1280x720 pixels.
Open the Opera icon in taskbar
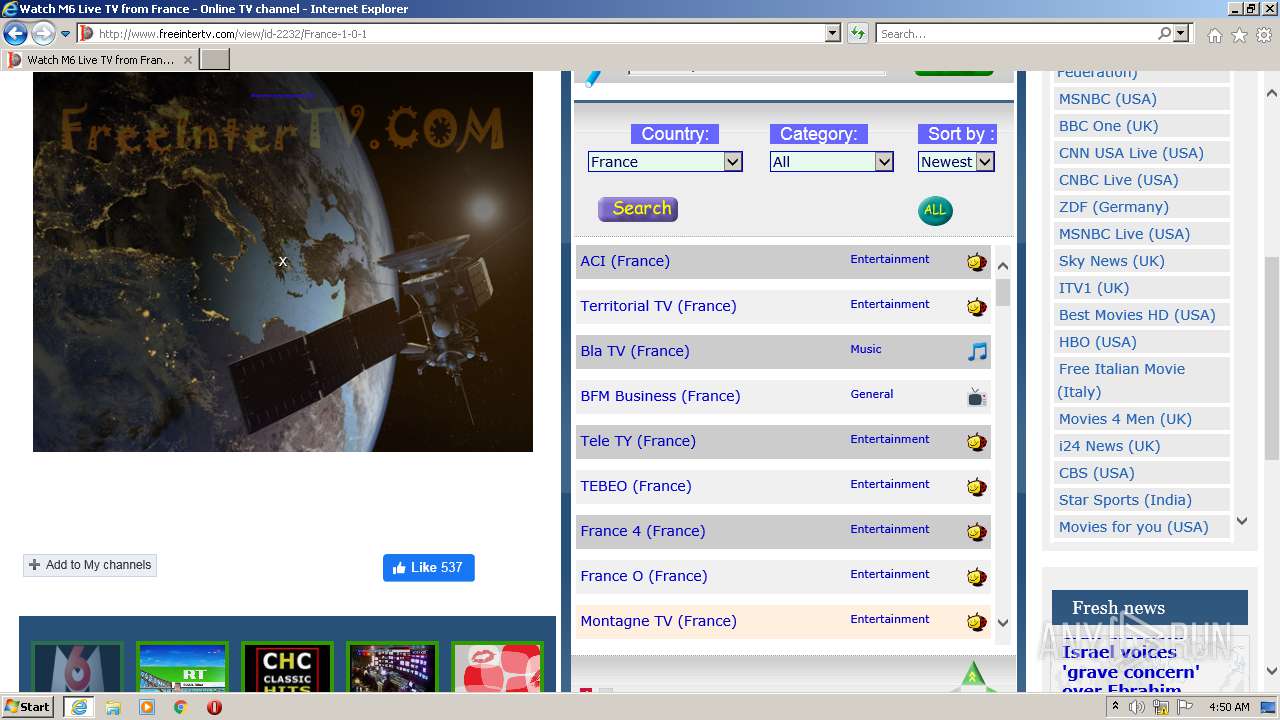pyautogui.click(x=214, y=707)
